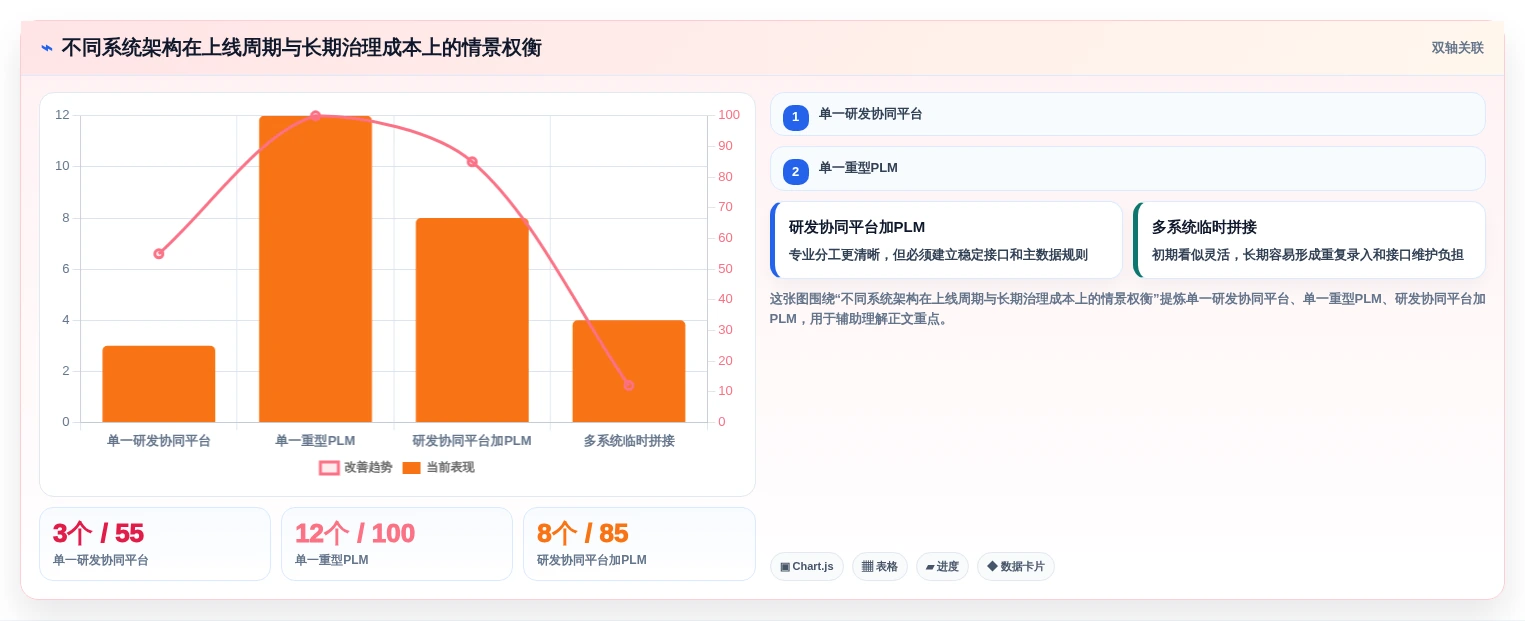
Task: Click the 双轴关联 label in header
Action: (1457, 48)
